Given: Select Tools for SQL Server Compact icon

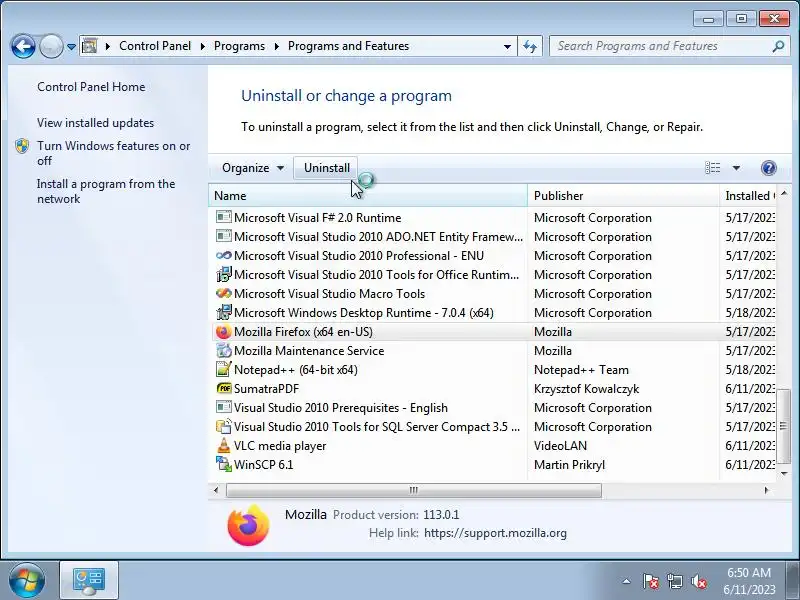Looking at the screenshot, I should point(223,426).
